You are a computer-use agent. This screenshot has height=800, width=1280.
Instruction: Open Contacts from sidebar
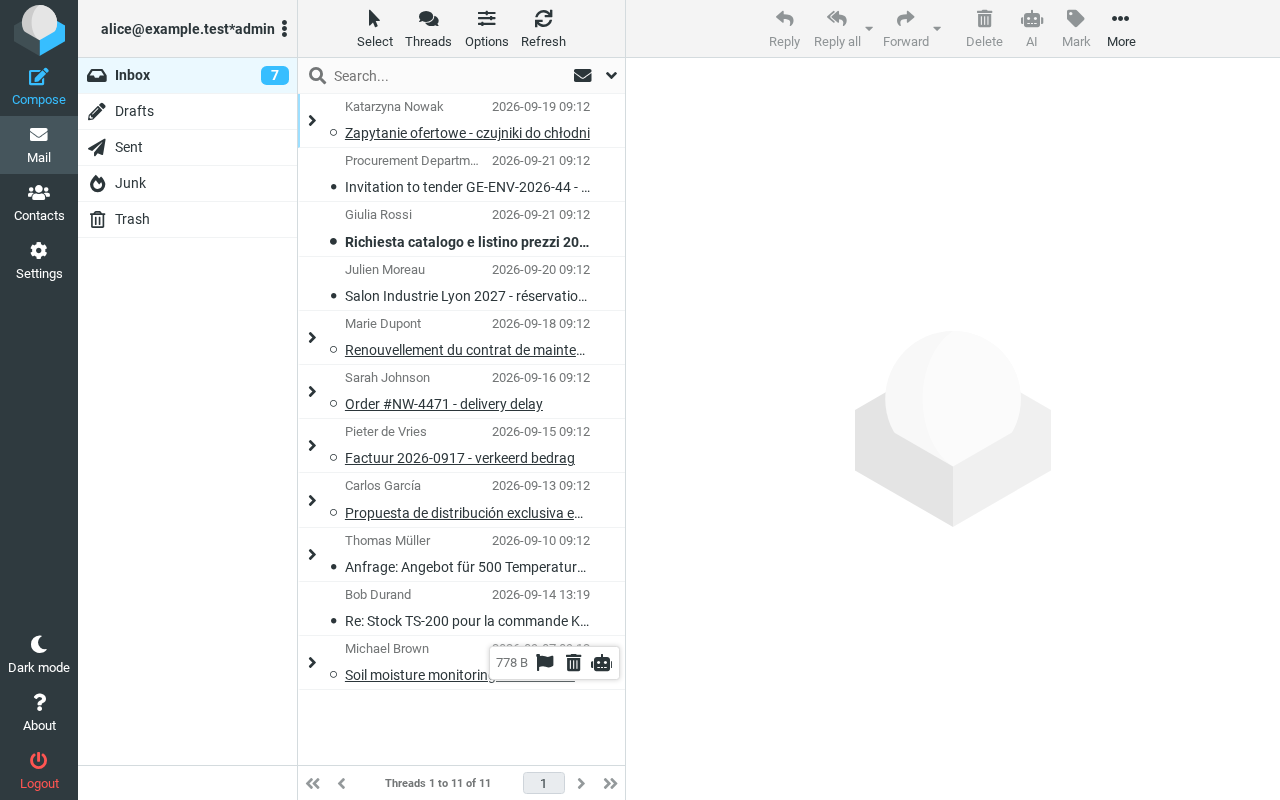click(x=39, y=203)
